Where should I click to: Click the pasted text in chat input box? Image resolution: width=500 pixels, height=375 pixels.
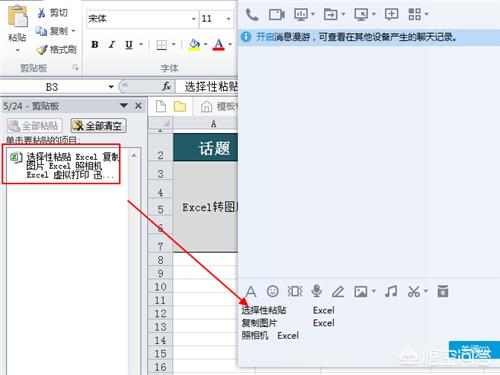288,323
